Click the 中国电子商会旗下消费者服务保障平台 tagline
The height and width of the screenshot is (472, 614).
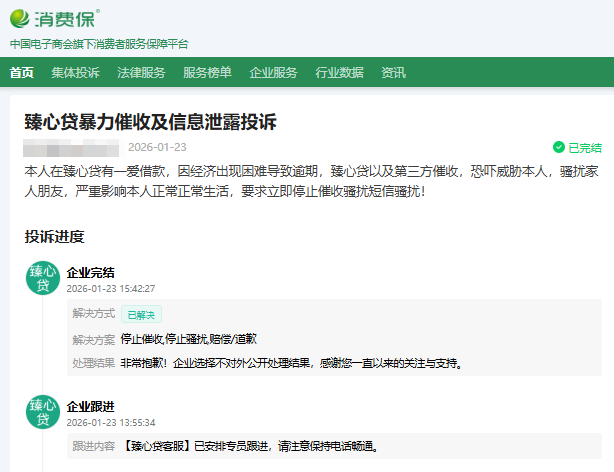[x=98, y=44]
